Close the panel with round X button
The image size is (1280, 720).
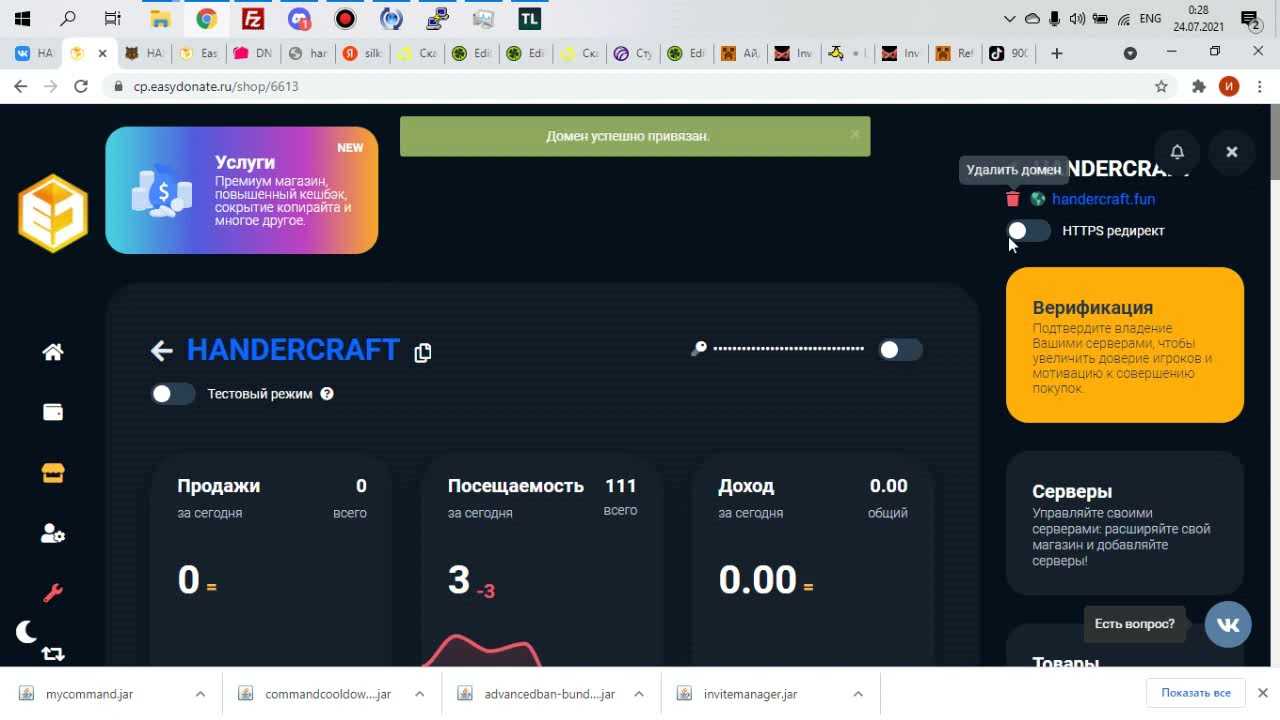1232,152
